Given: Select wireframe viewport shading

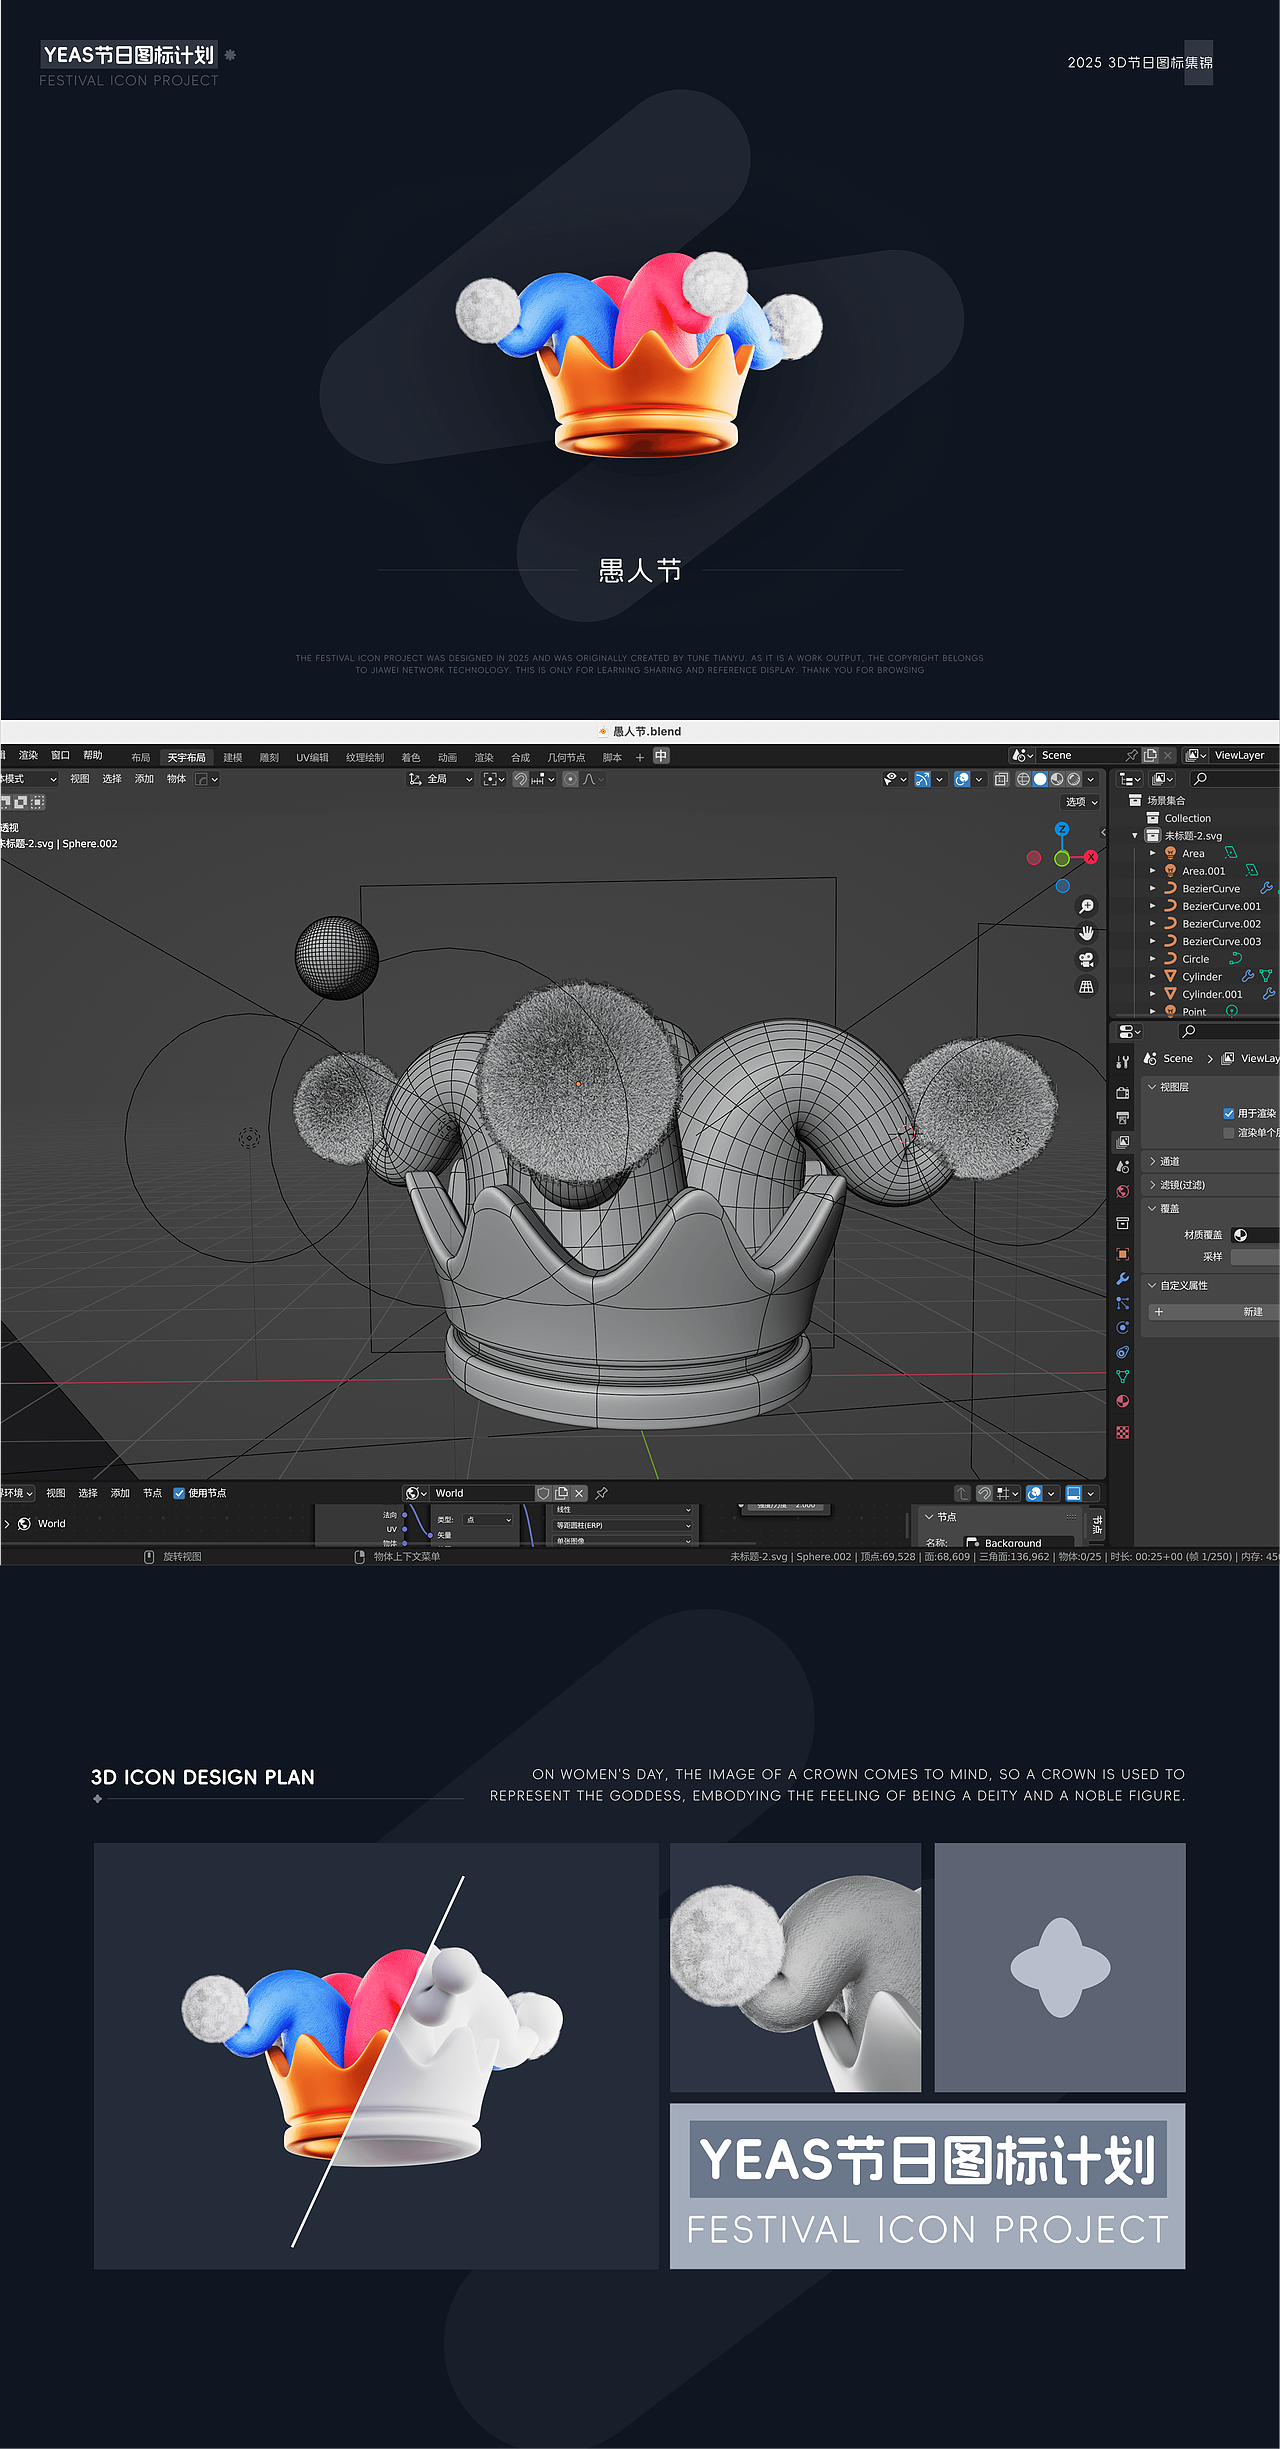Looking at the screenshot, I should (1023, 779).
